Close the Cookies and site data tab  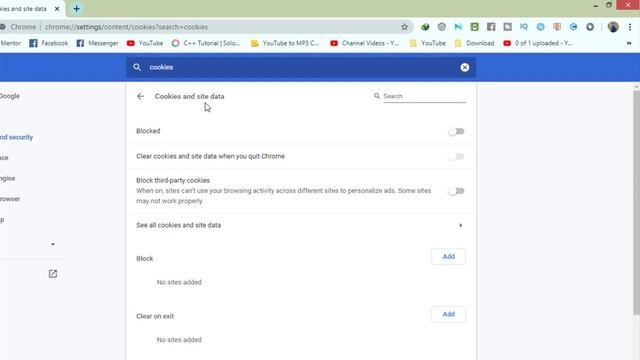coord(57,9)
